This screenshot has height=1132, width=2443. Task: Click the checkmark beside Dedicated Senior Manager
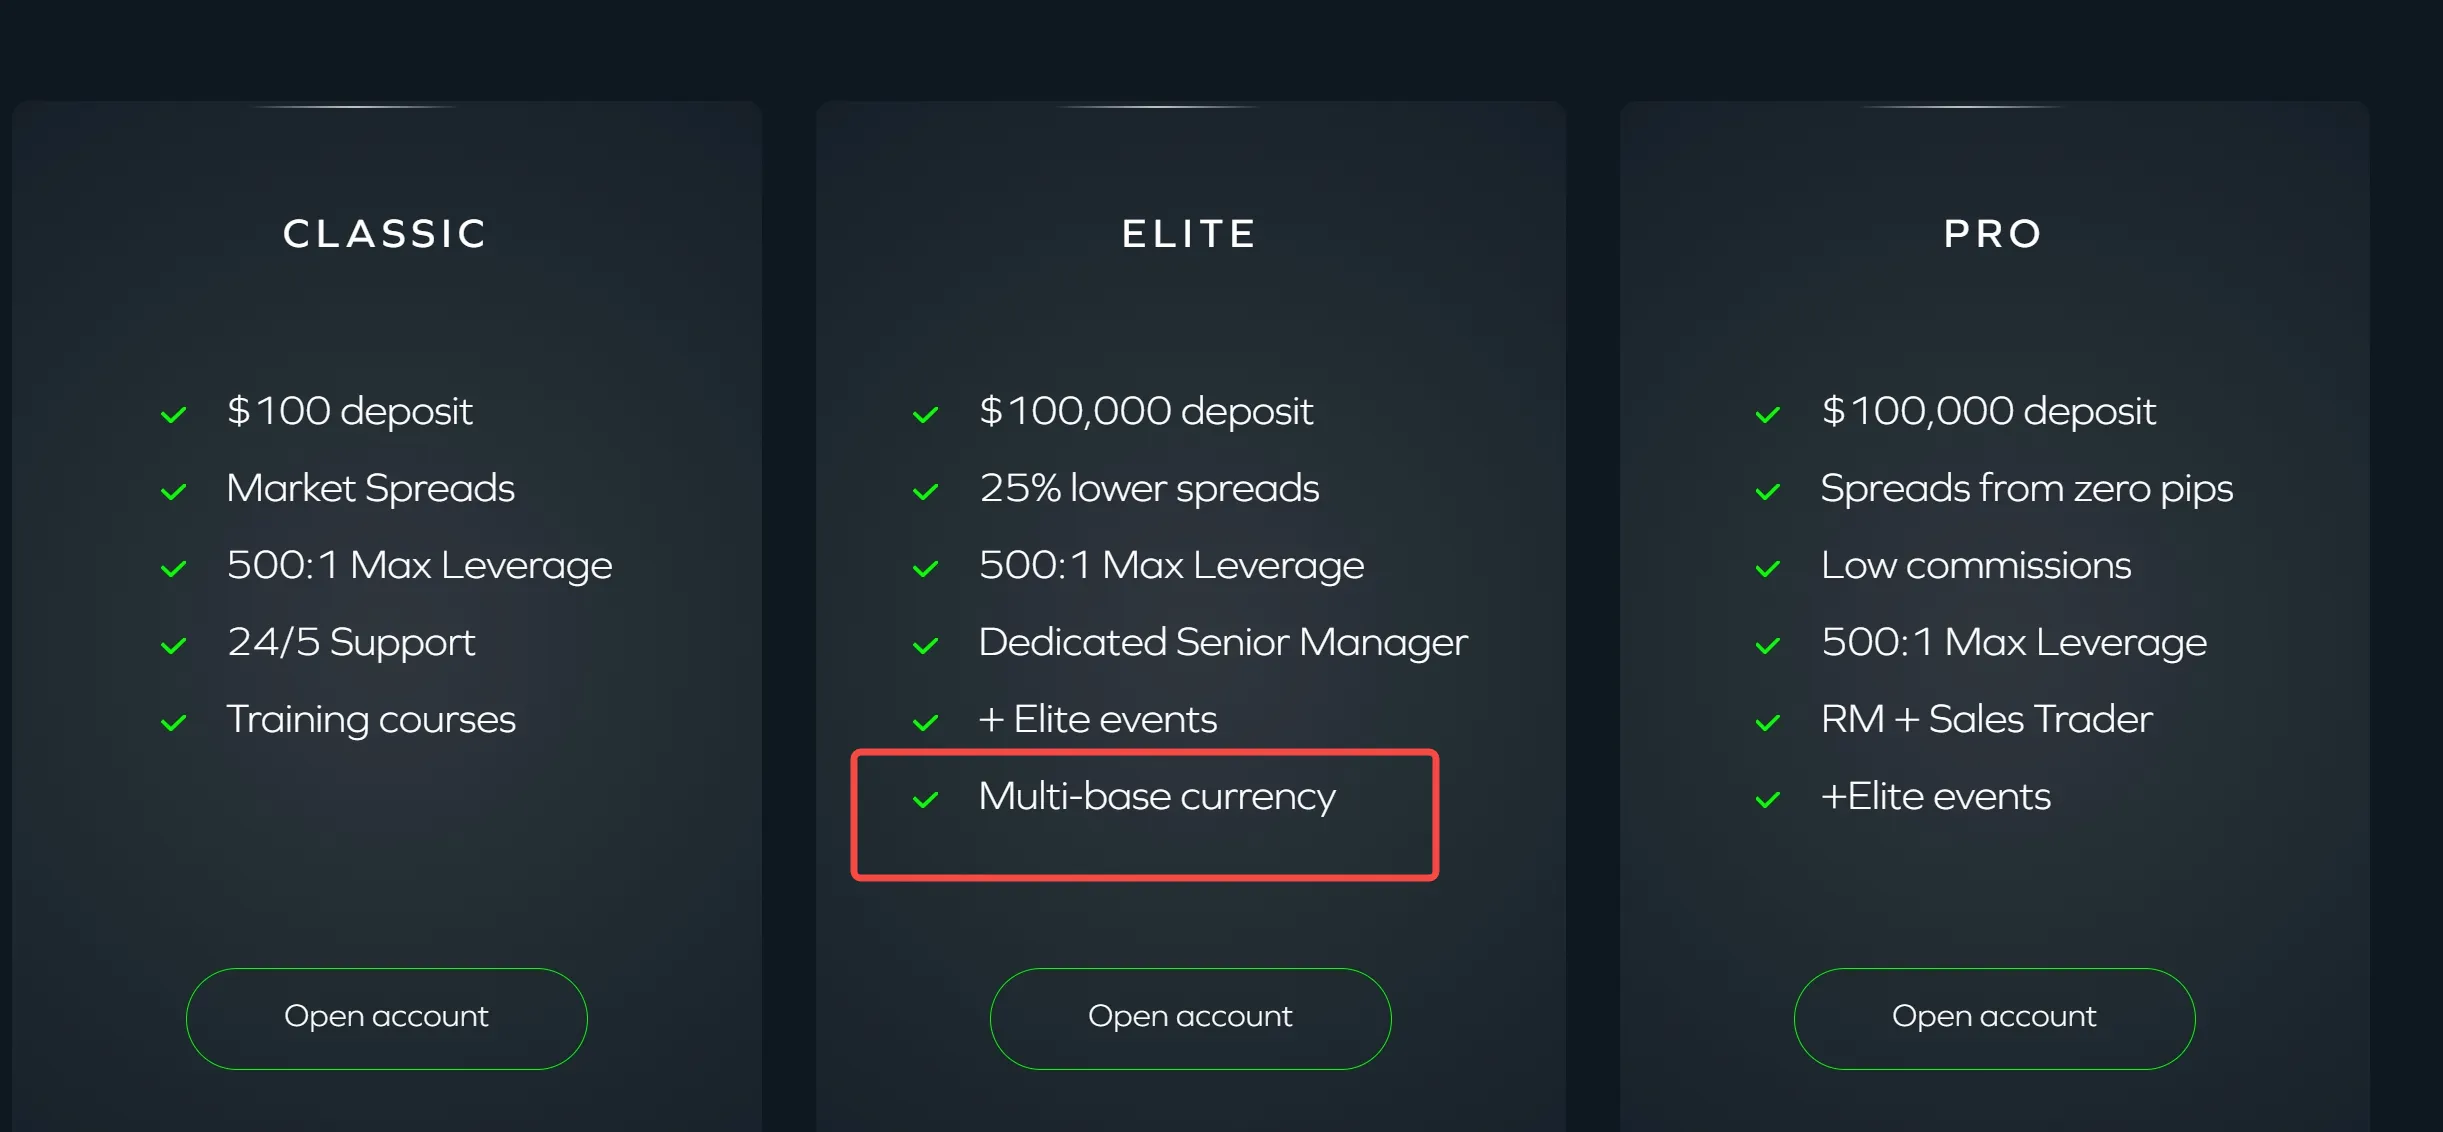coord(926,645)
